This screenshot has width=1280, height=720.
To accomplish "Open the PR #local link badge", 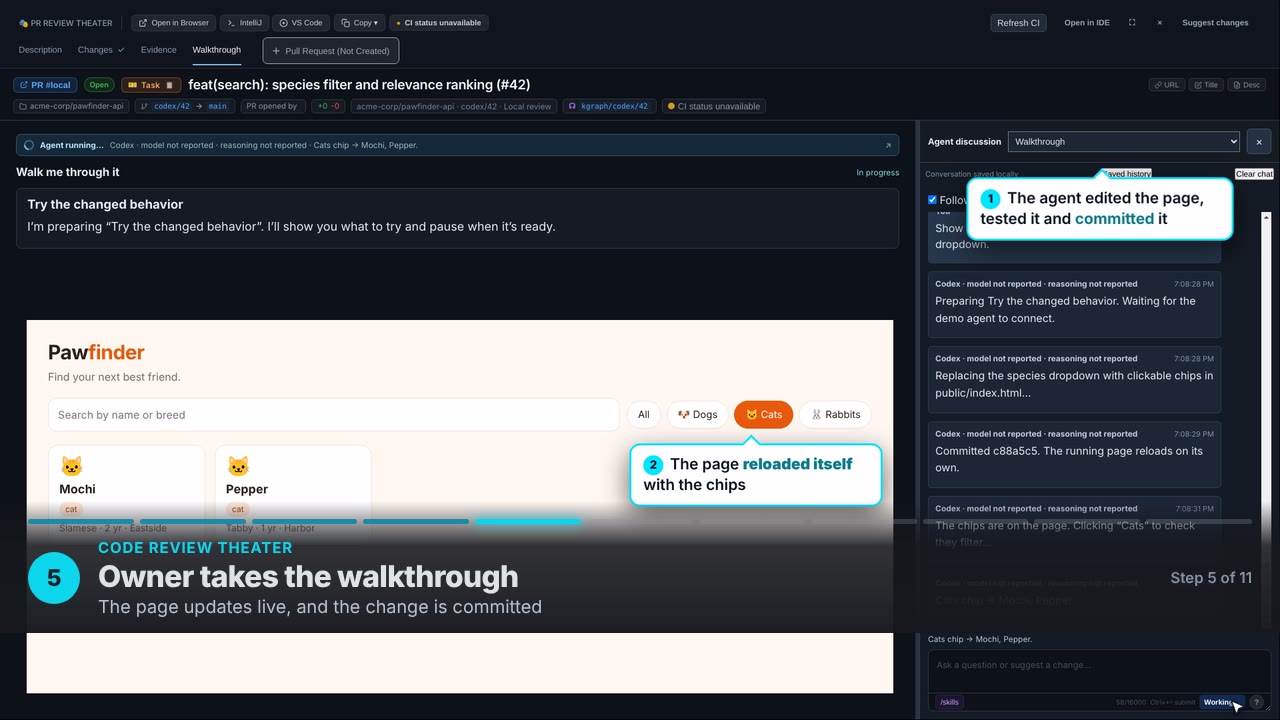I will click(x=45, y=85).
